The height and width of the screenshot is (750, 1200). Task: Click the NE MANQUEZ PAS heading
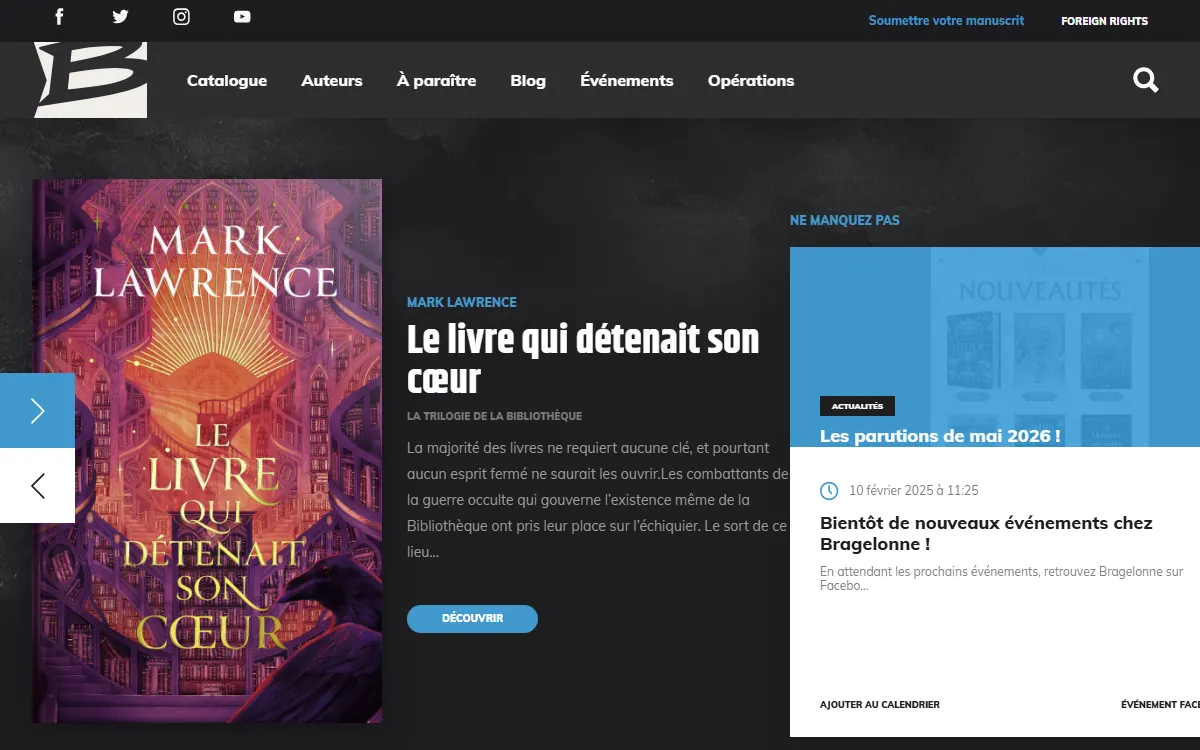point(845,220)
